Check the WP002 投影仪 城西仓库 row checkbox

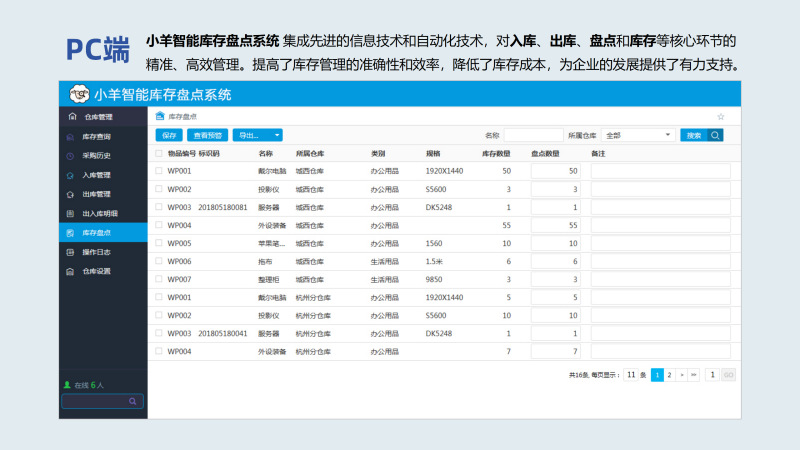pyautogui.click(x=159, y=189)
